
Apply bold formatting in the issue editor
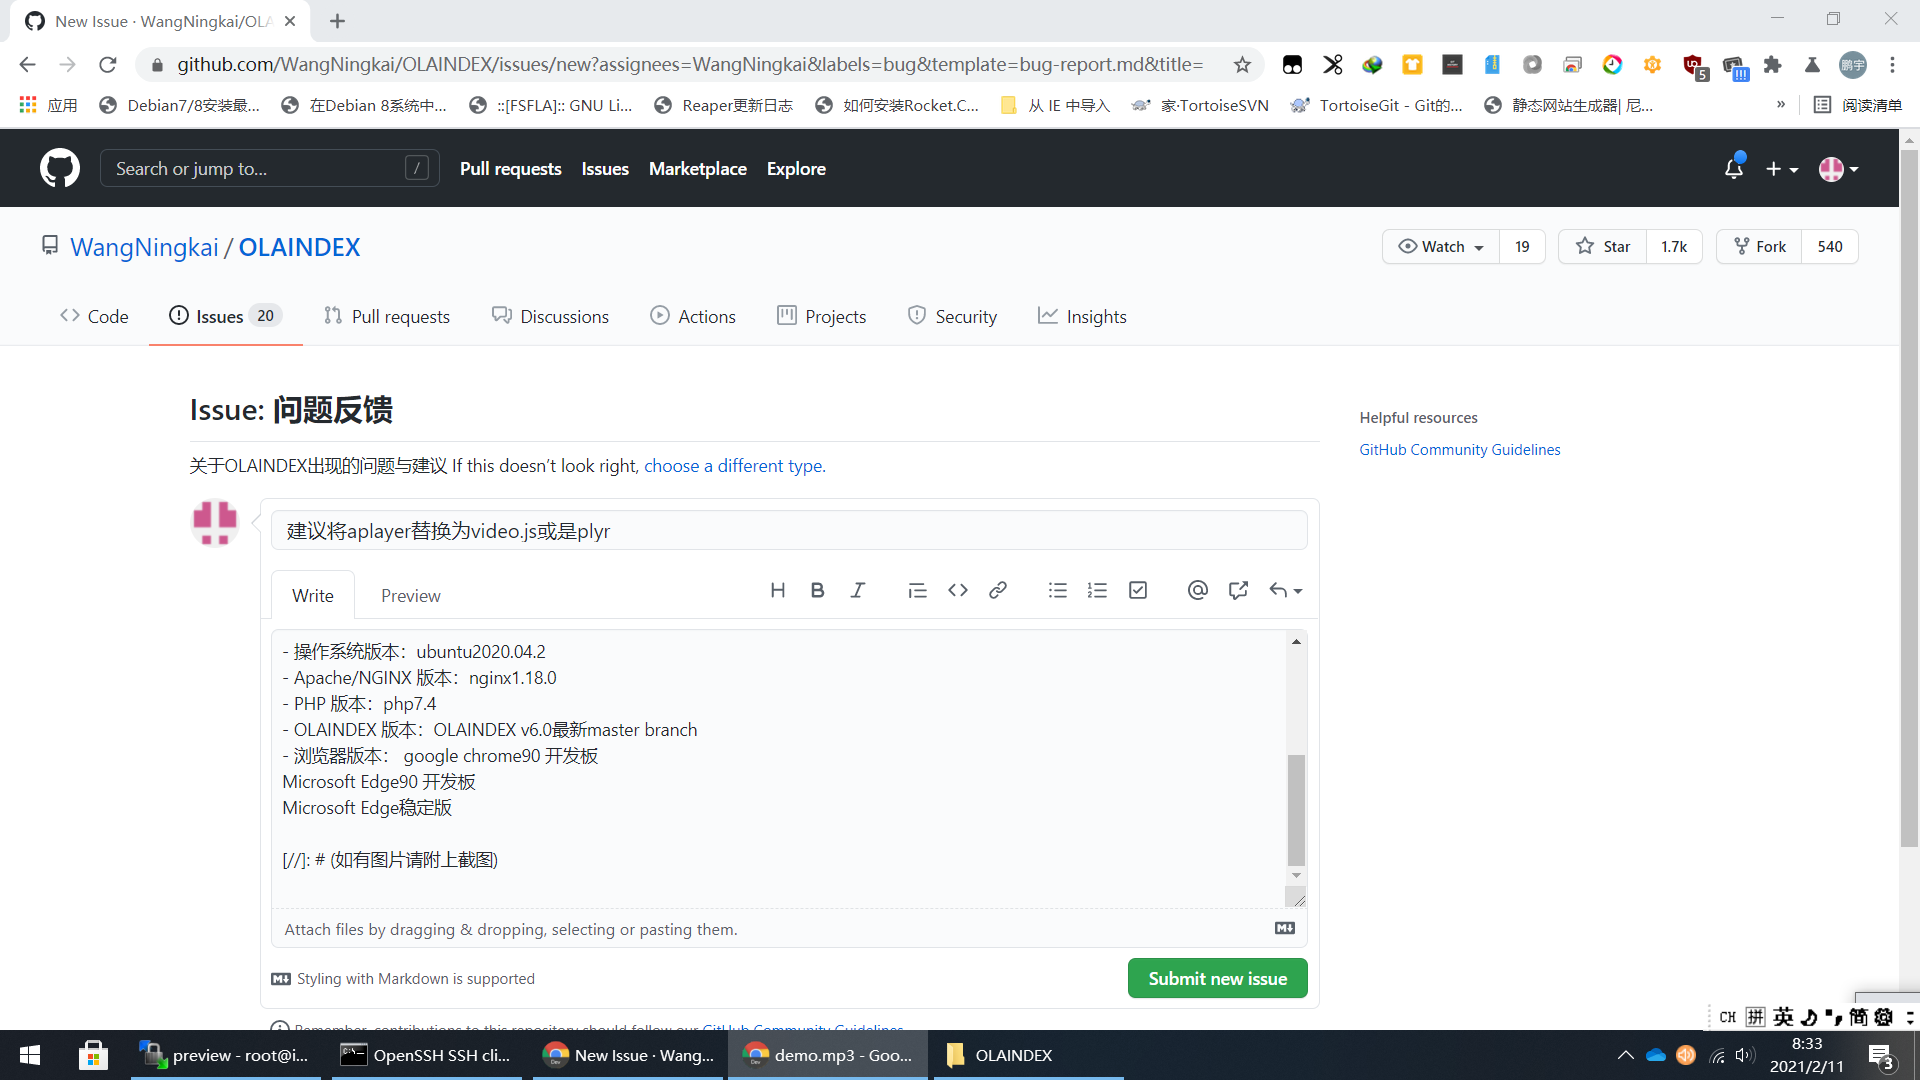tap(817, 590)
